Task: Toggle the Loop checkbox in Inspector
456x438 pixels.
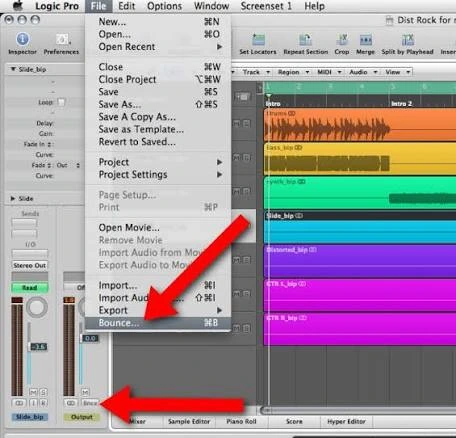Action: 61,102
